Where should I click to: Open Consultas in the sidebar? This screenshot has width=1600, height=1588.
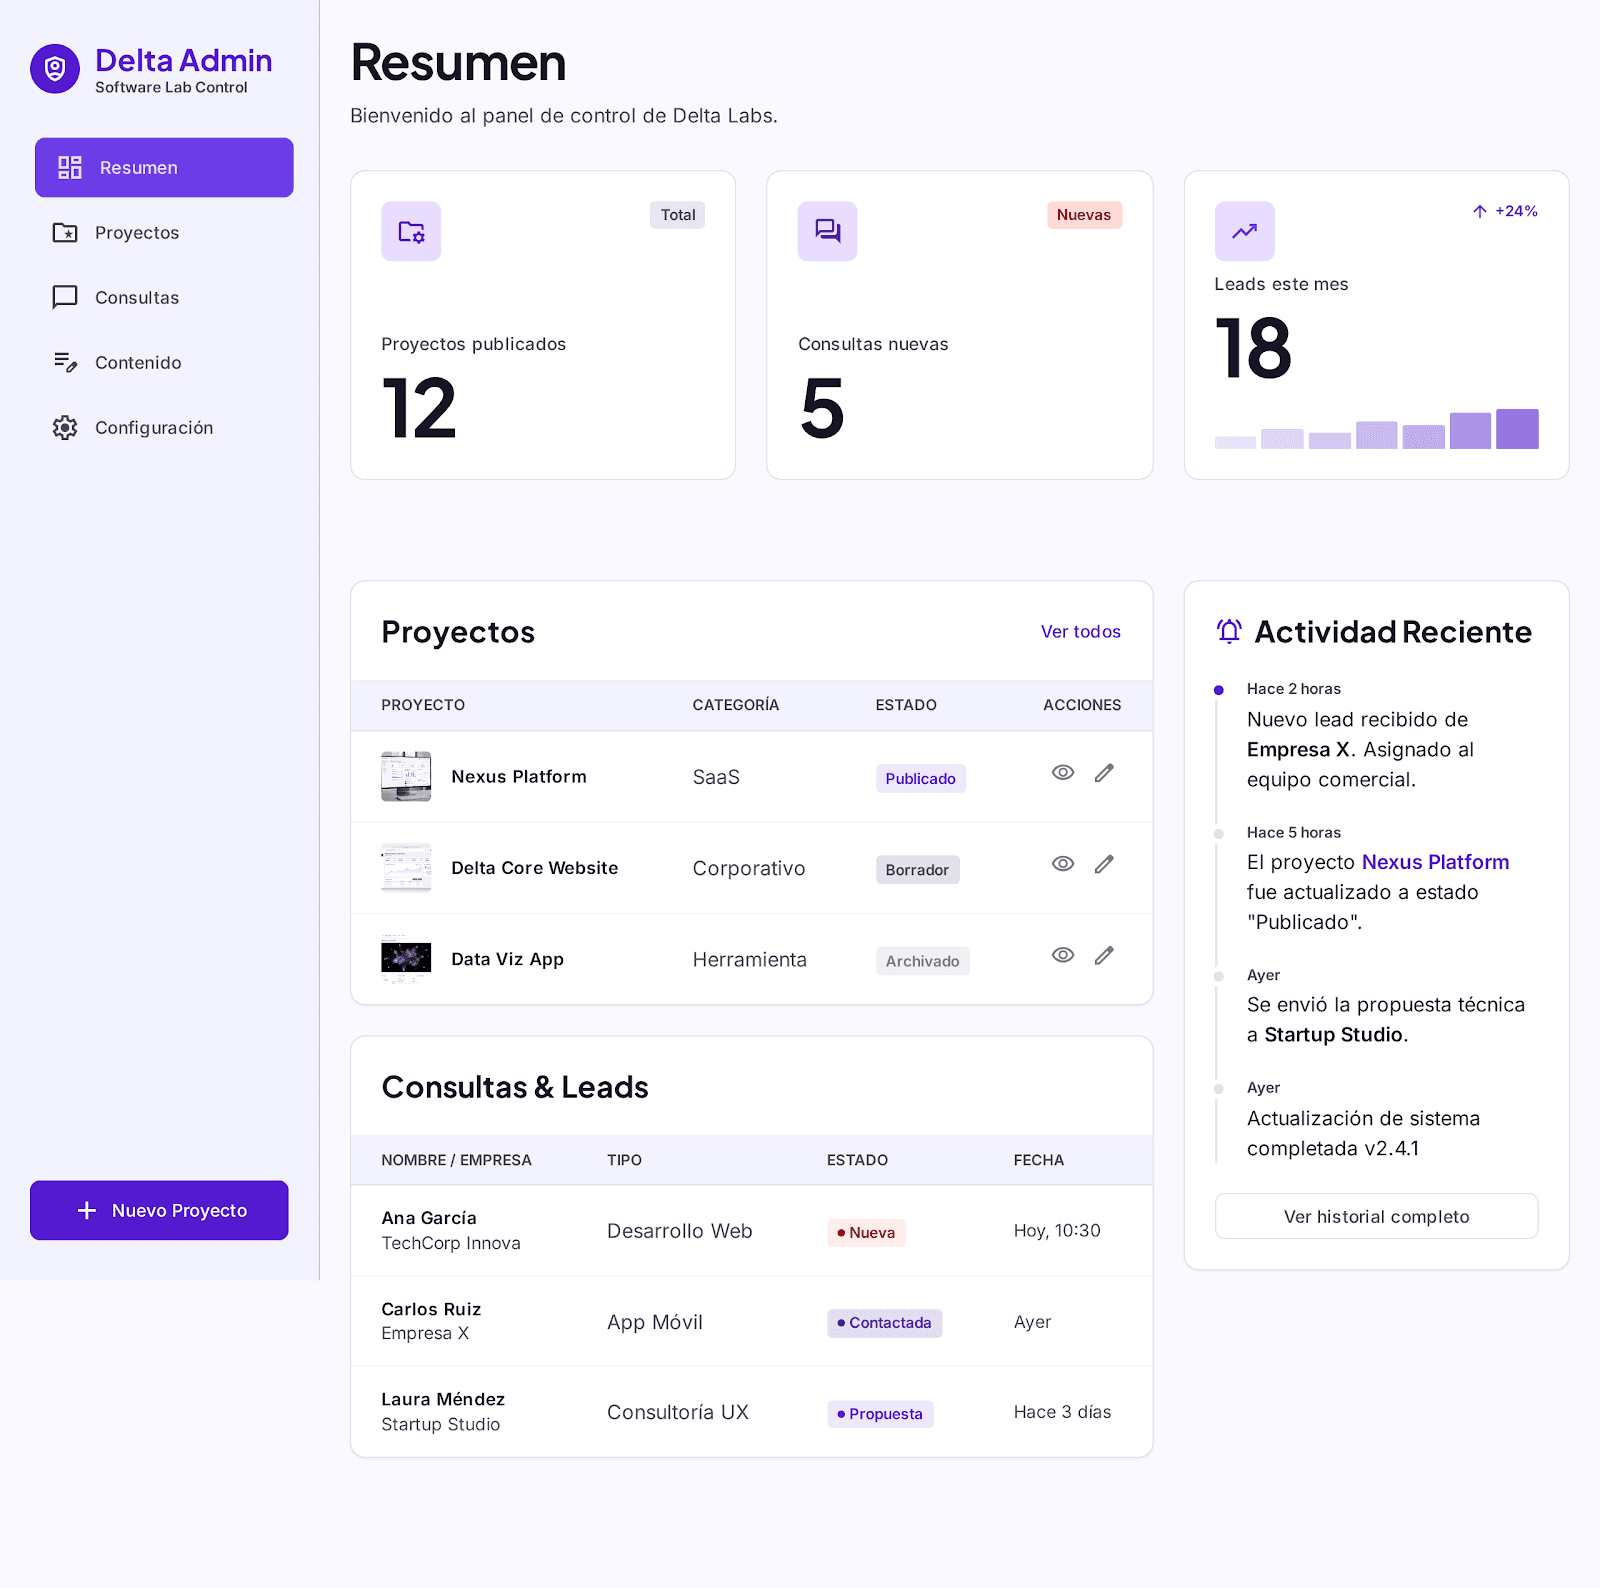point(164,298)
